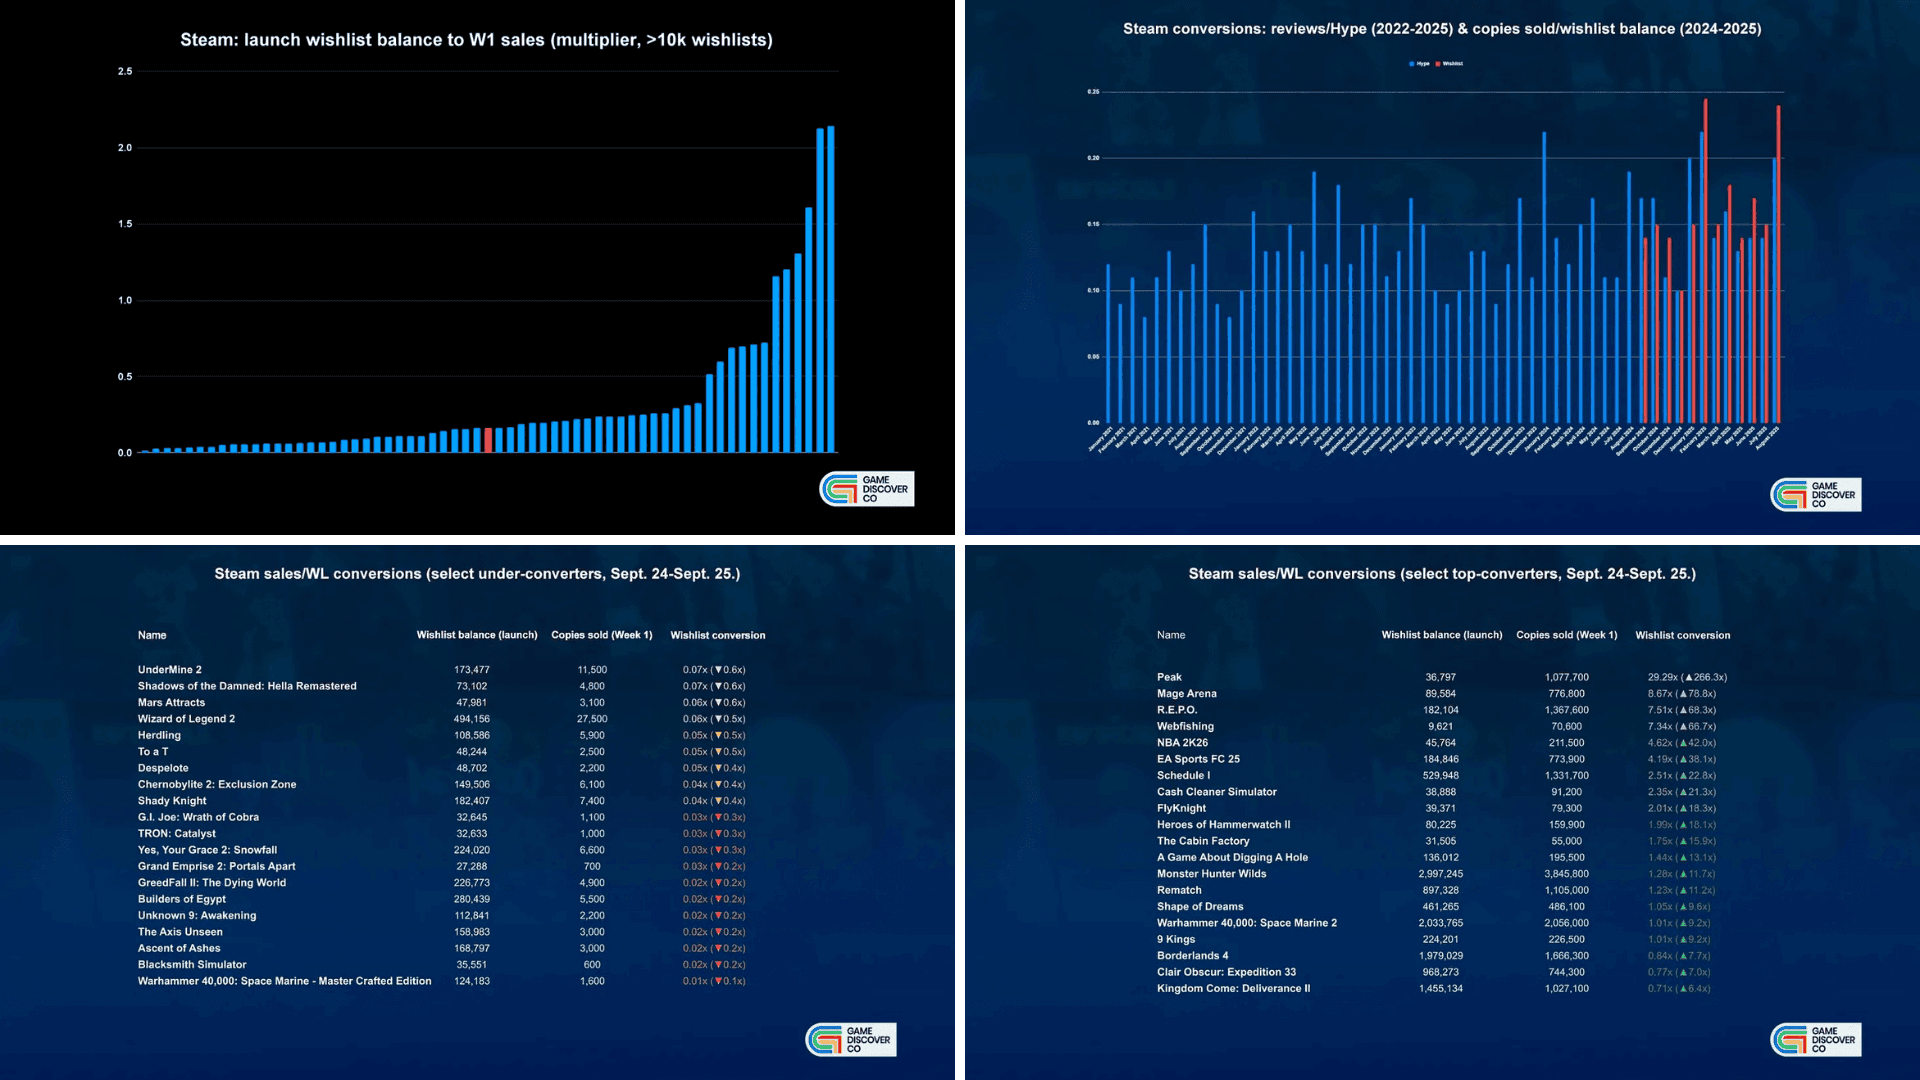Select the 'Monster Hunter Wilds' table row
The image size is (1920, 1080).
coord(1211,874)
